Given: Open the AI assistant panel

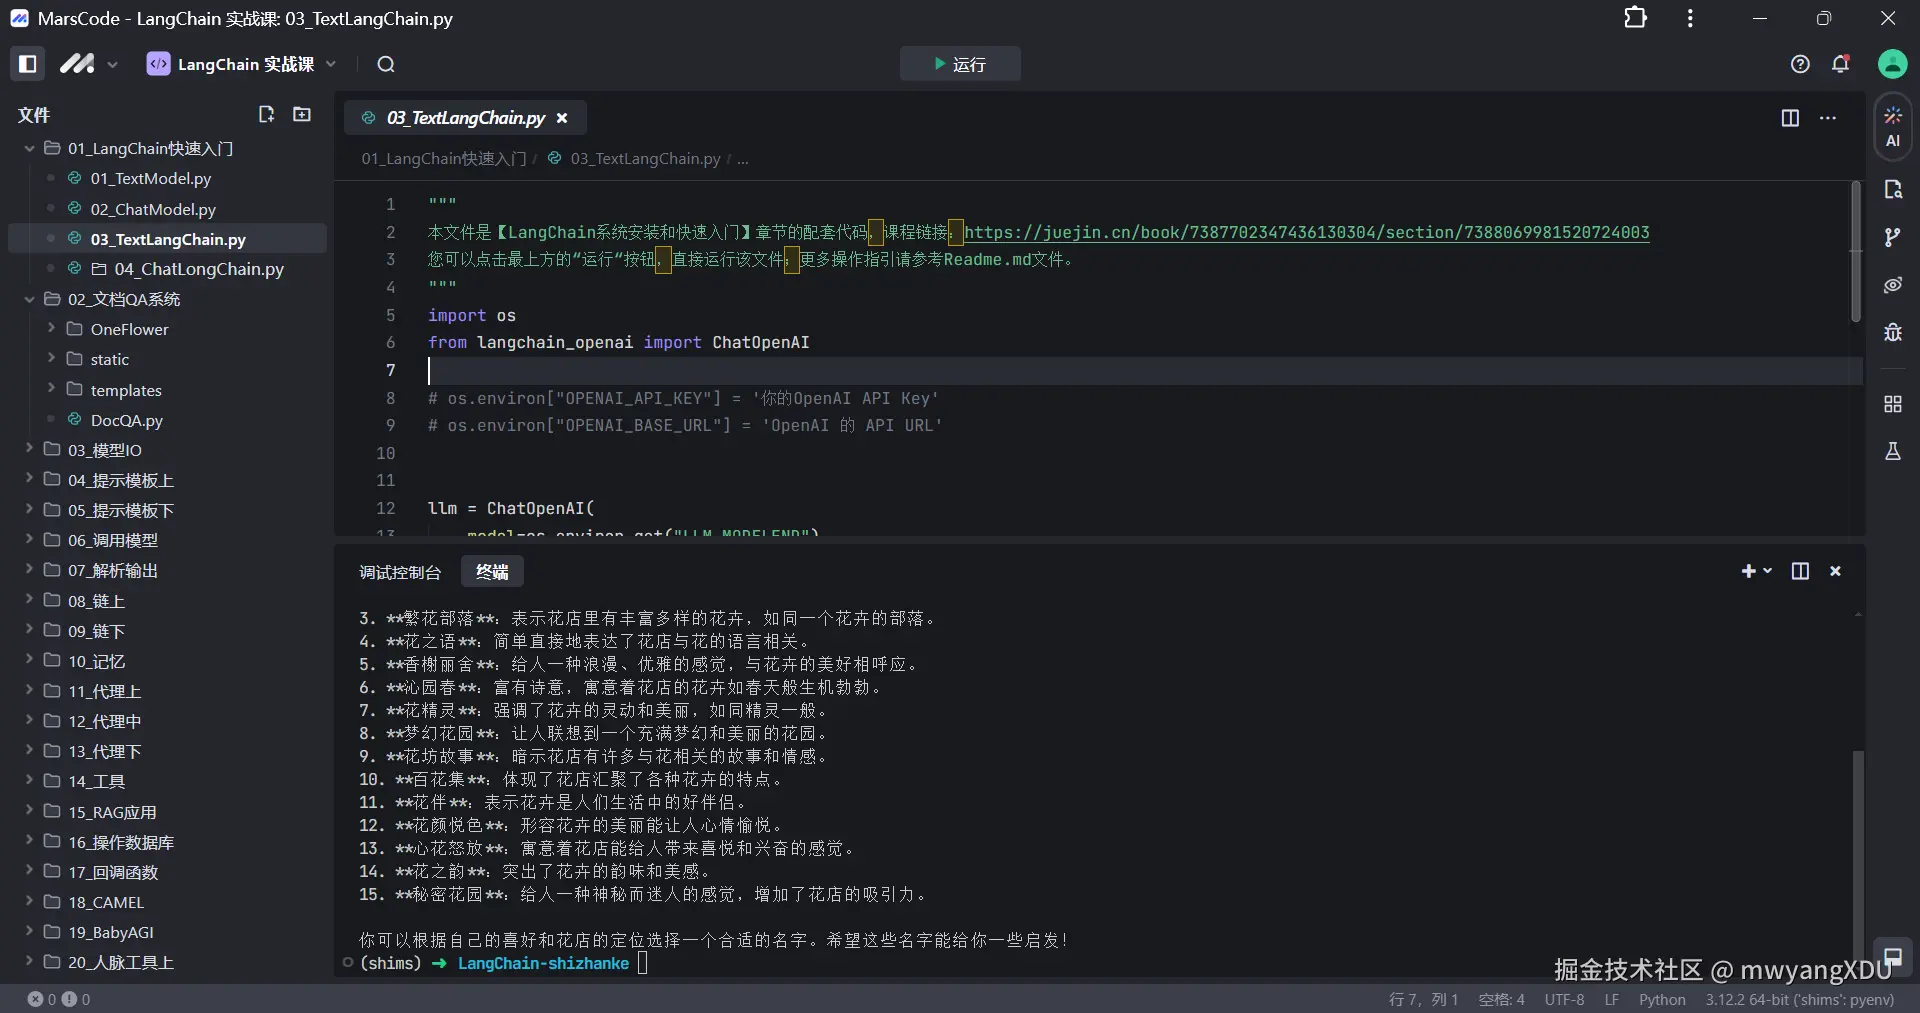Looking at the screenshot, I should [1892, 127].
